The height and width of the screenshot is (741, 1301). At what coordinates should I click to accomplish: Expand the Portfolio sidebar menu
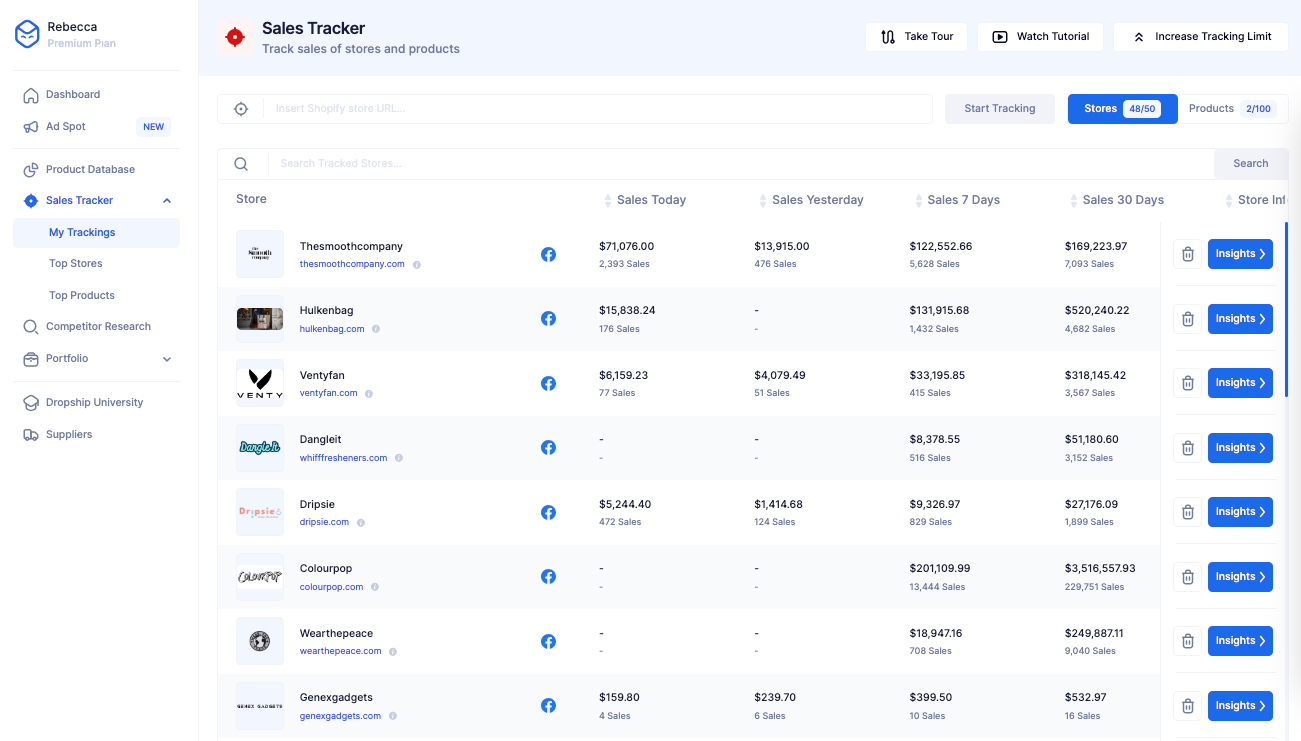167,359
